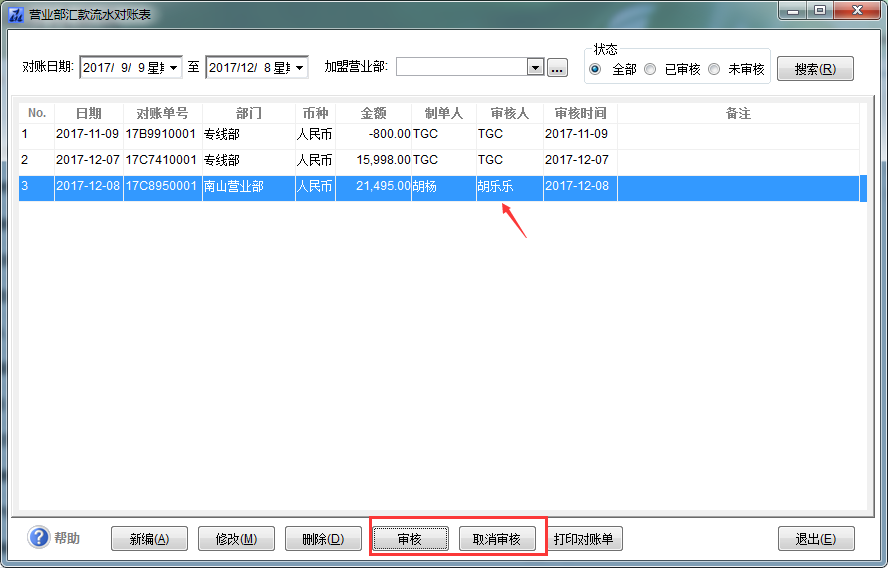Open the start date picker dropdown arrow
The height and width of the screenshot is (568, 888).
click(173, 68)
